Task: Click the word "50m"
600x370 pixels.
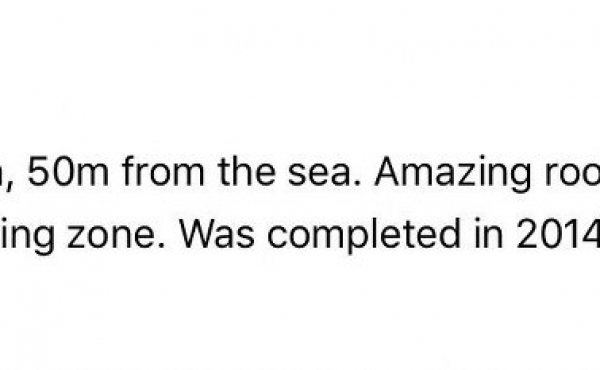Action: pyautogui.click(x=68, y=172)
